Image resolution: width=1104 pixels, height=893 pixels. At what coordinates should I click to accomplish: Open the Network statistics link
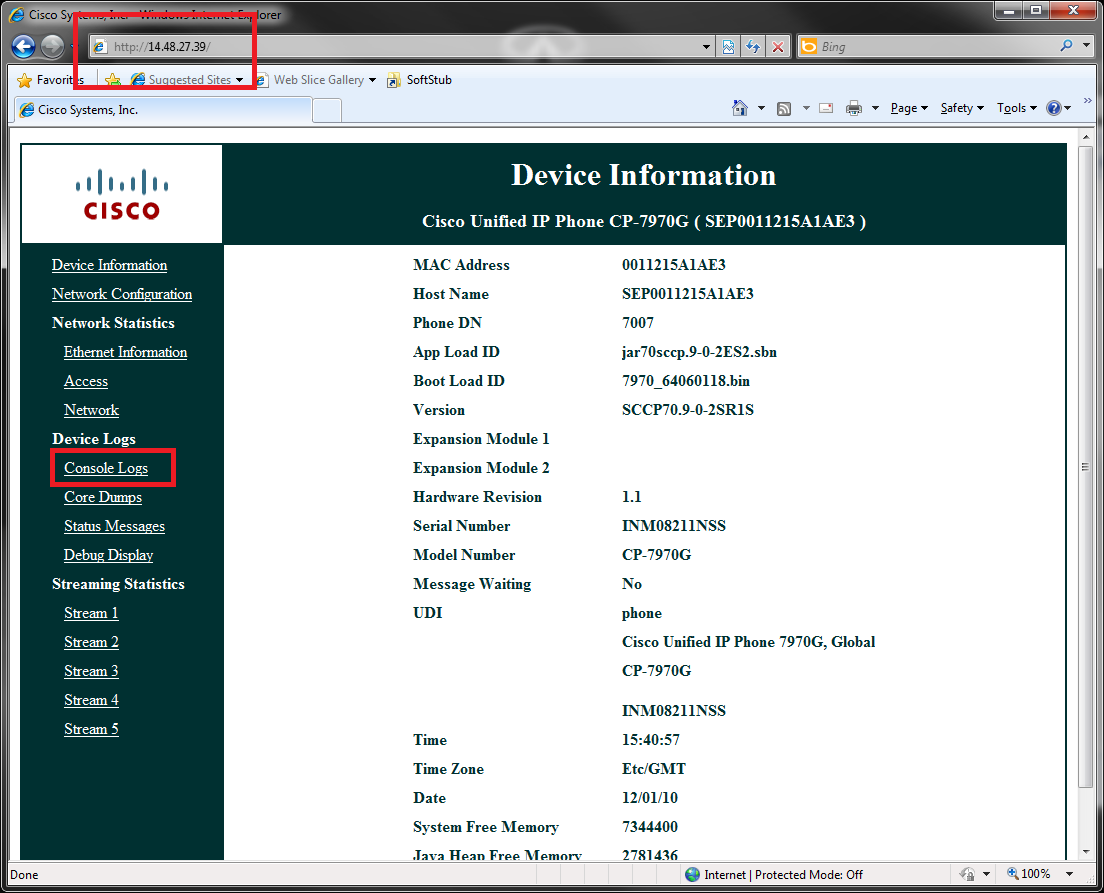coord(92,410)
